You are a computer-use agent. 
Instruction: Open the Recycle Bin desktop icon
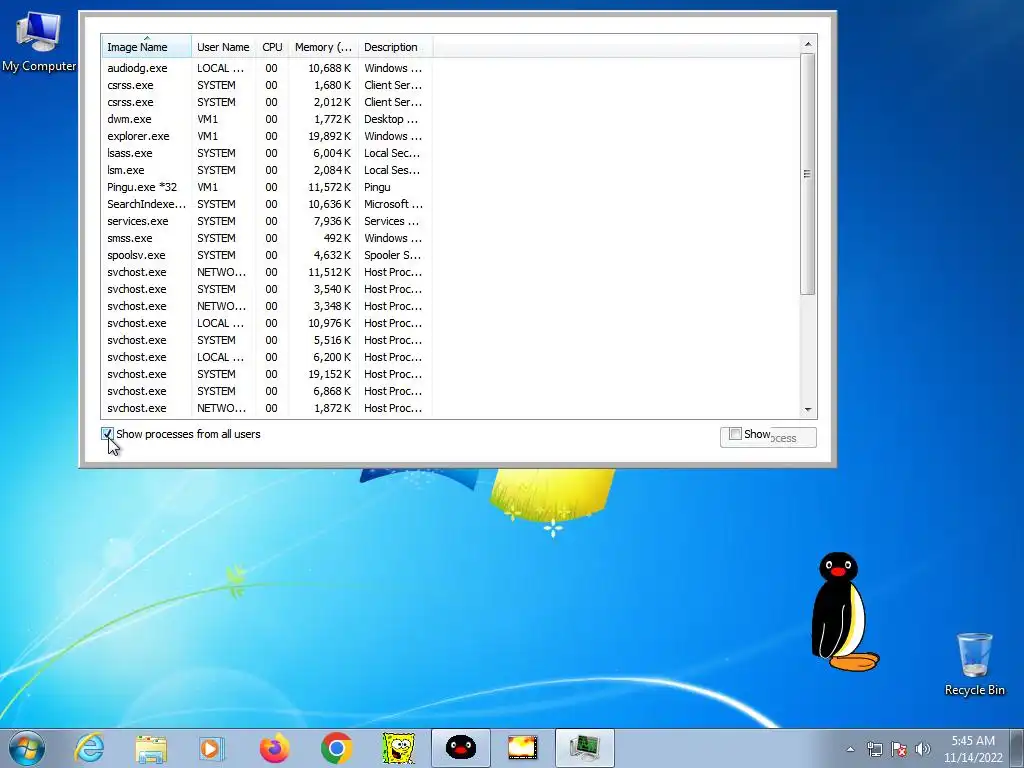[974, 664]
